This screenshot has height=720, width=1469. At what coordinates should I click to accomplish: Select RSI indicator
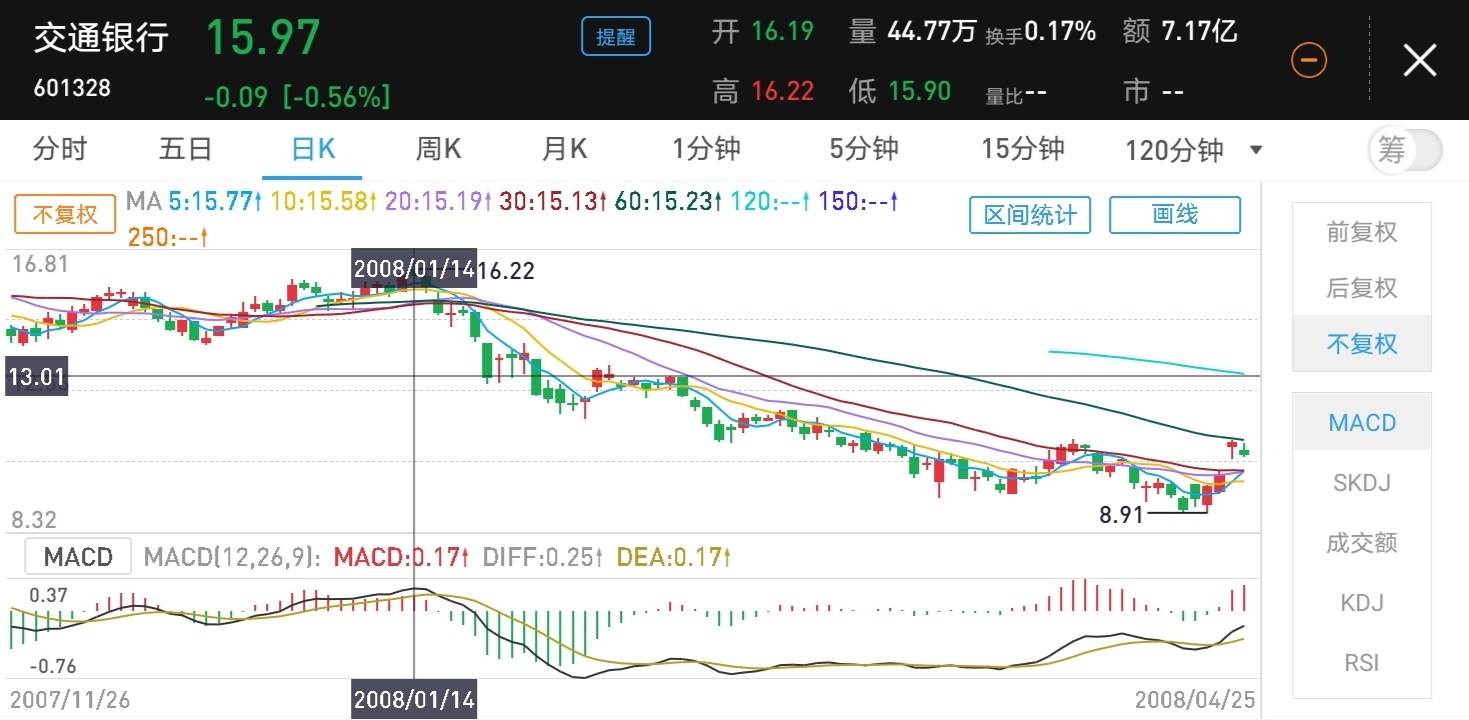1362,663
